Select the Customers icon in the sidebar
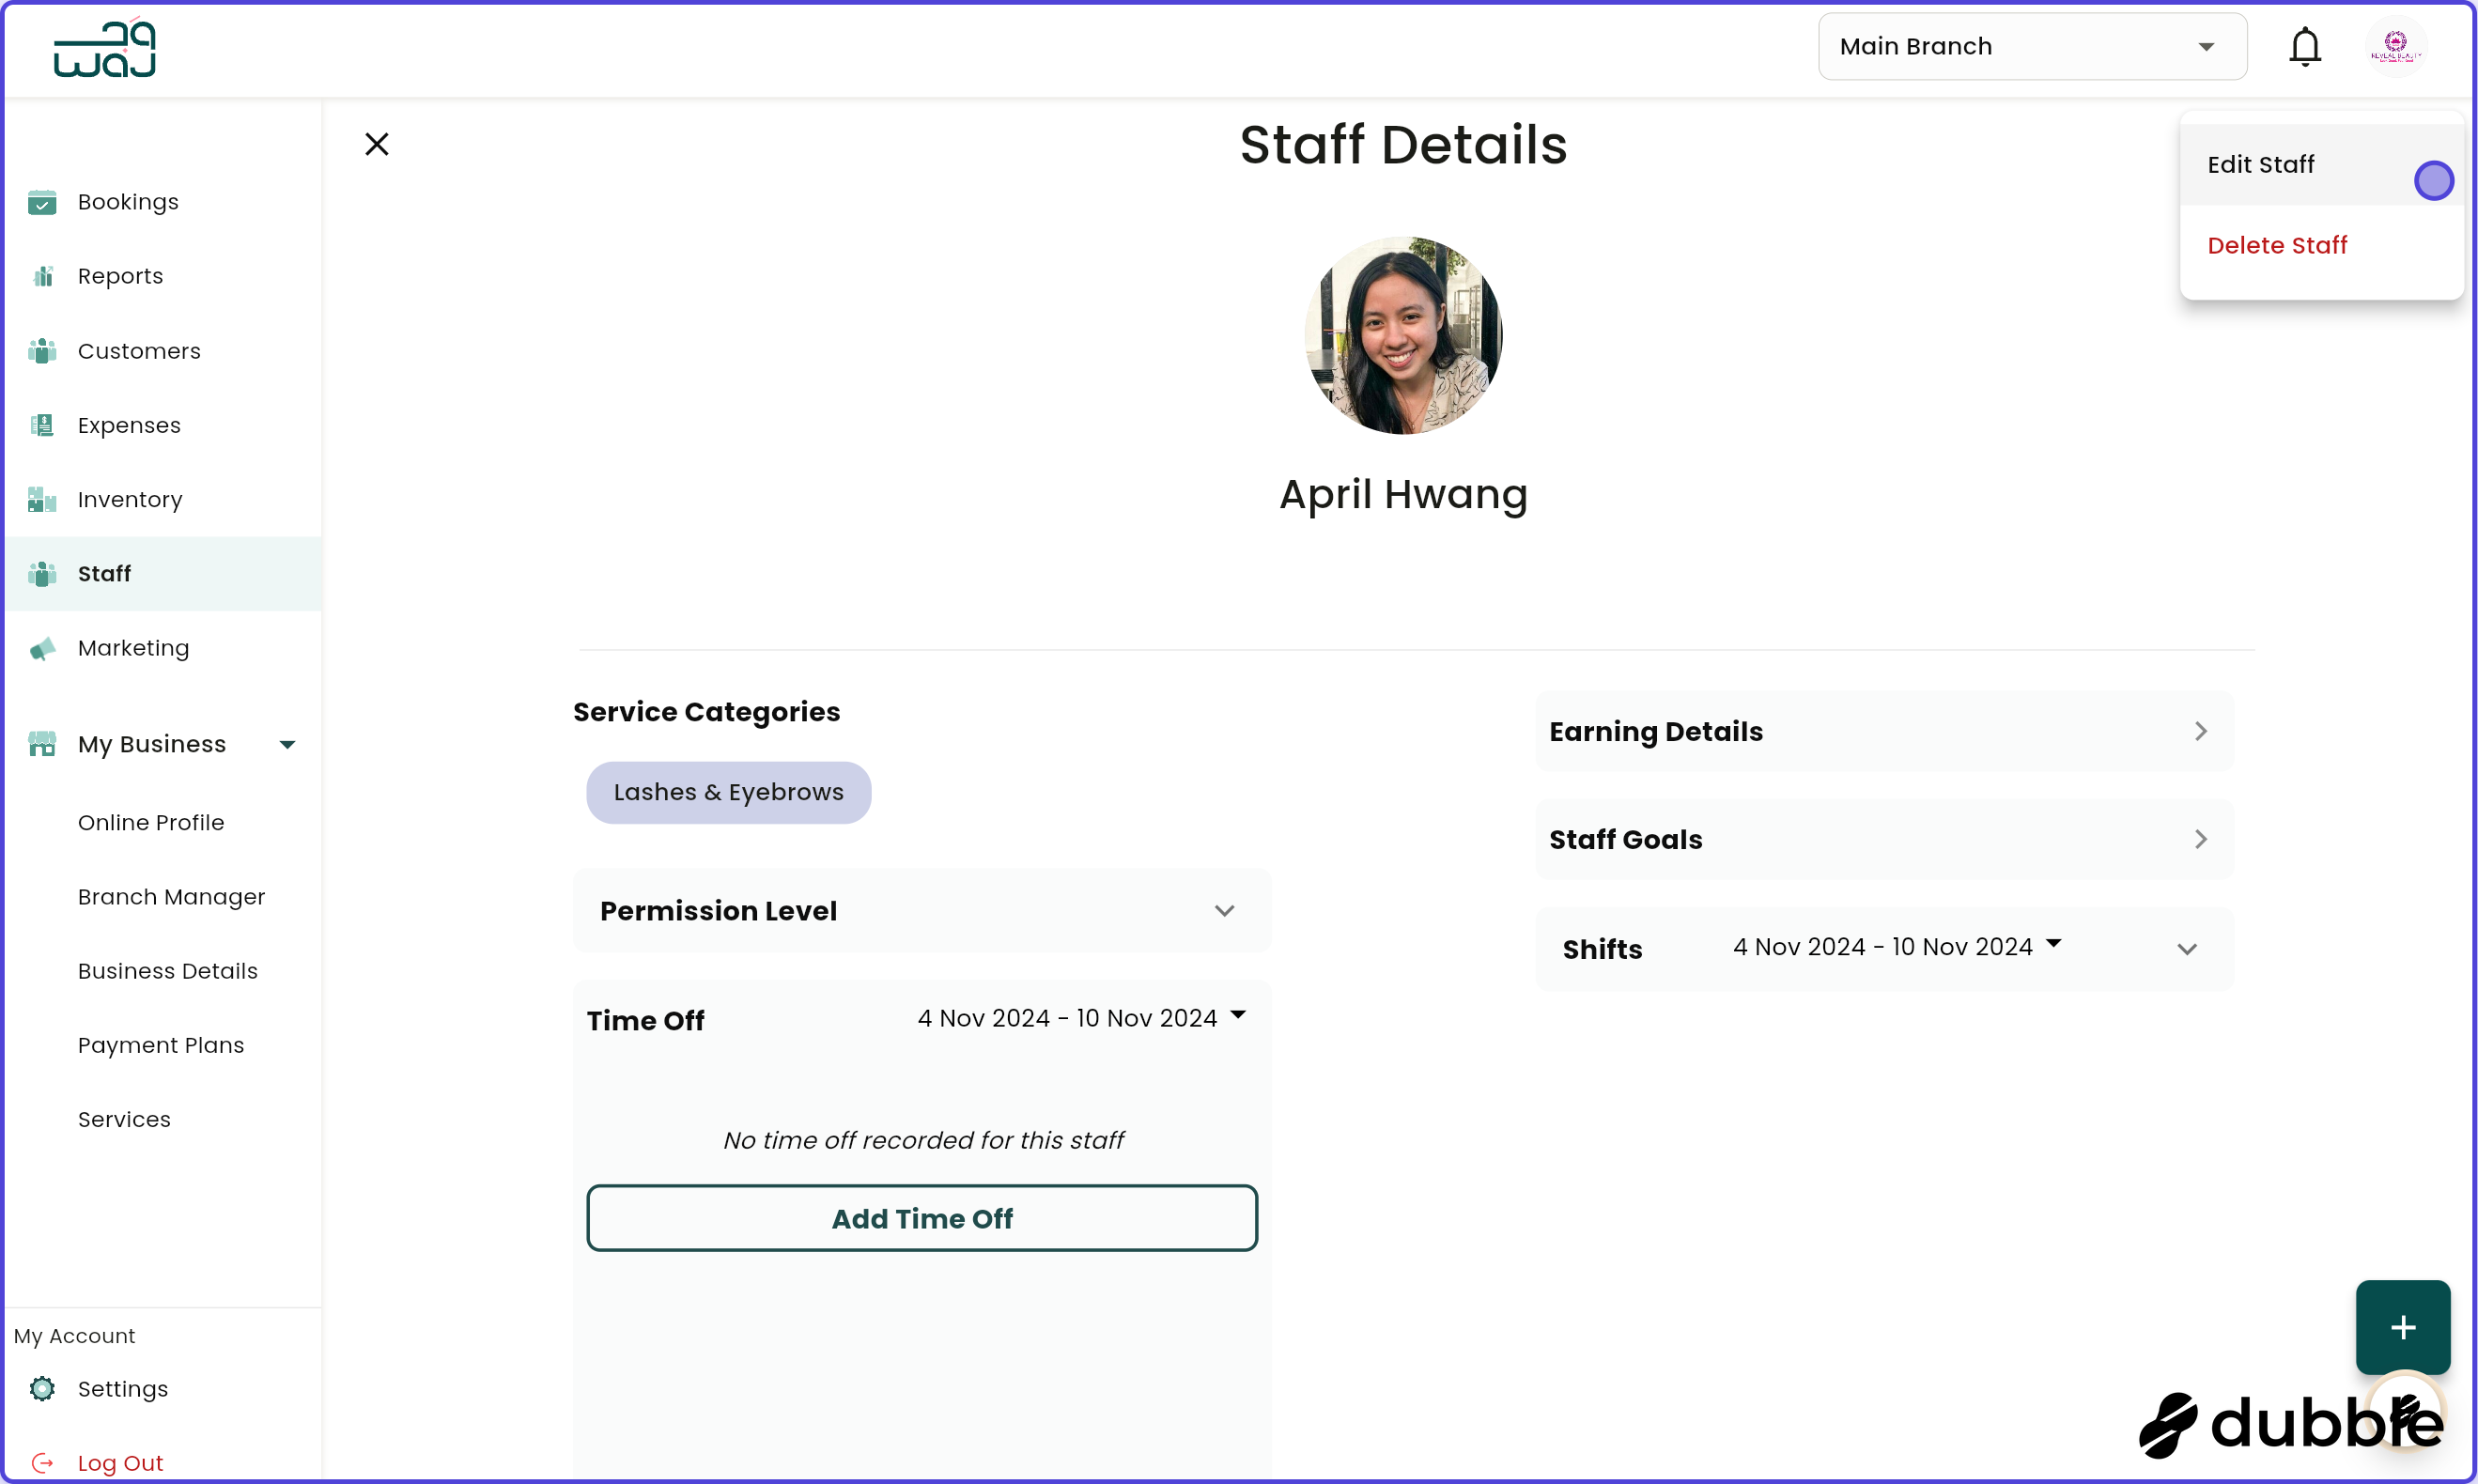Image resolution: width=2478 pixels, height=1484 pixels. pos(43,351)
